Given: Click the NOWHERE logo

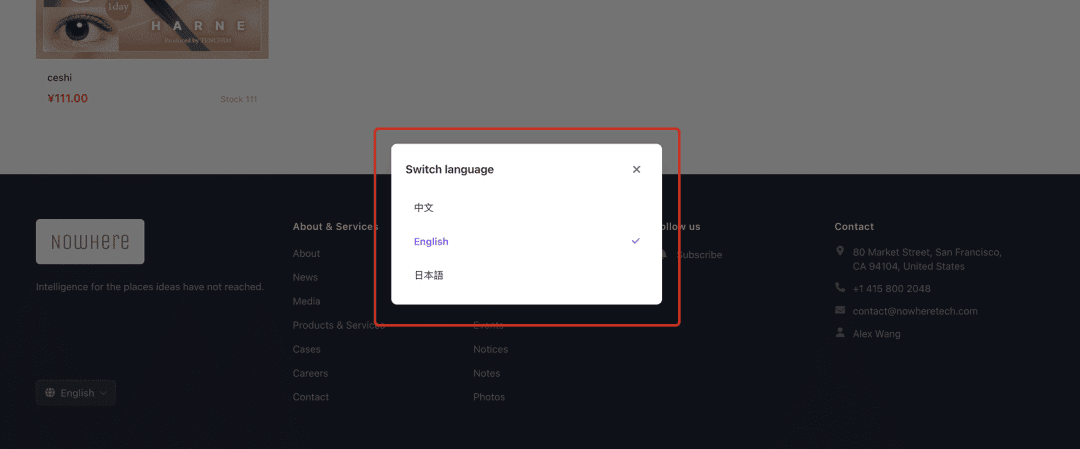Looking at the screenshot, I should [x=90, y=242].
